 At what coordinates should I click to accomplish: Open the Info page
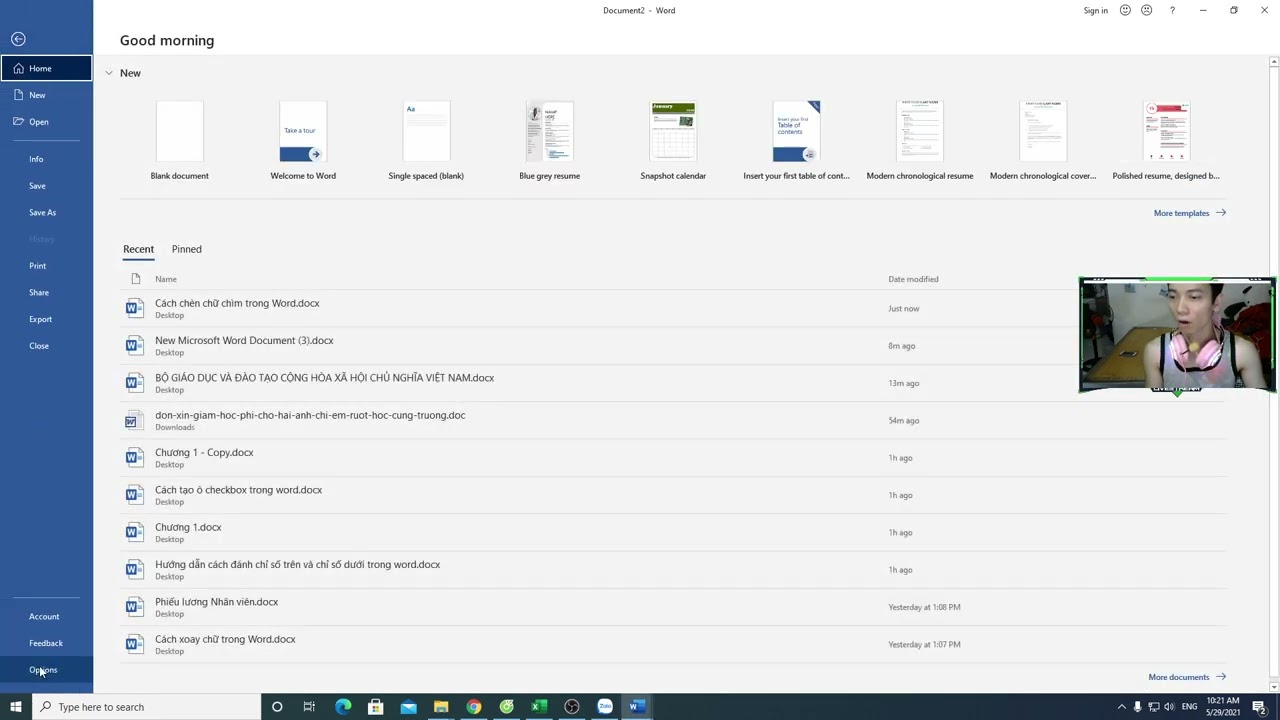(x=46, y=159)
